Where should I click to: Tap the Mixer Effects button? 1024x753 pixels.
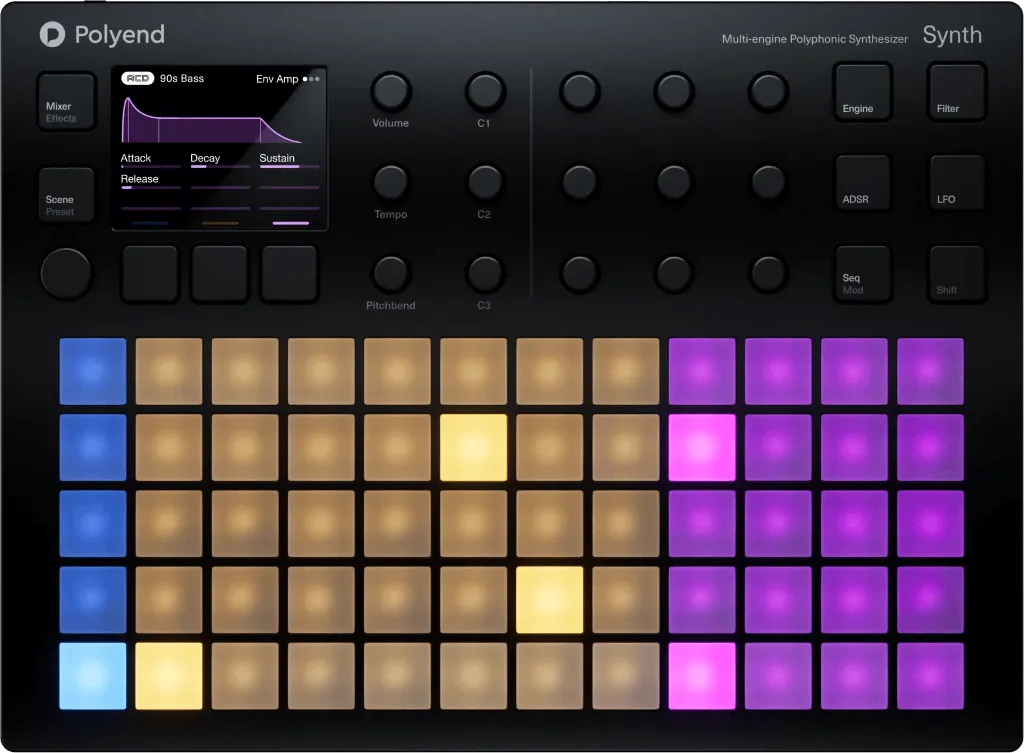pos(67,102)
